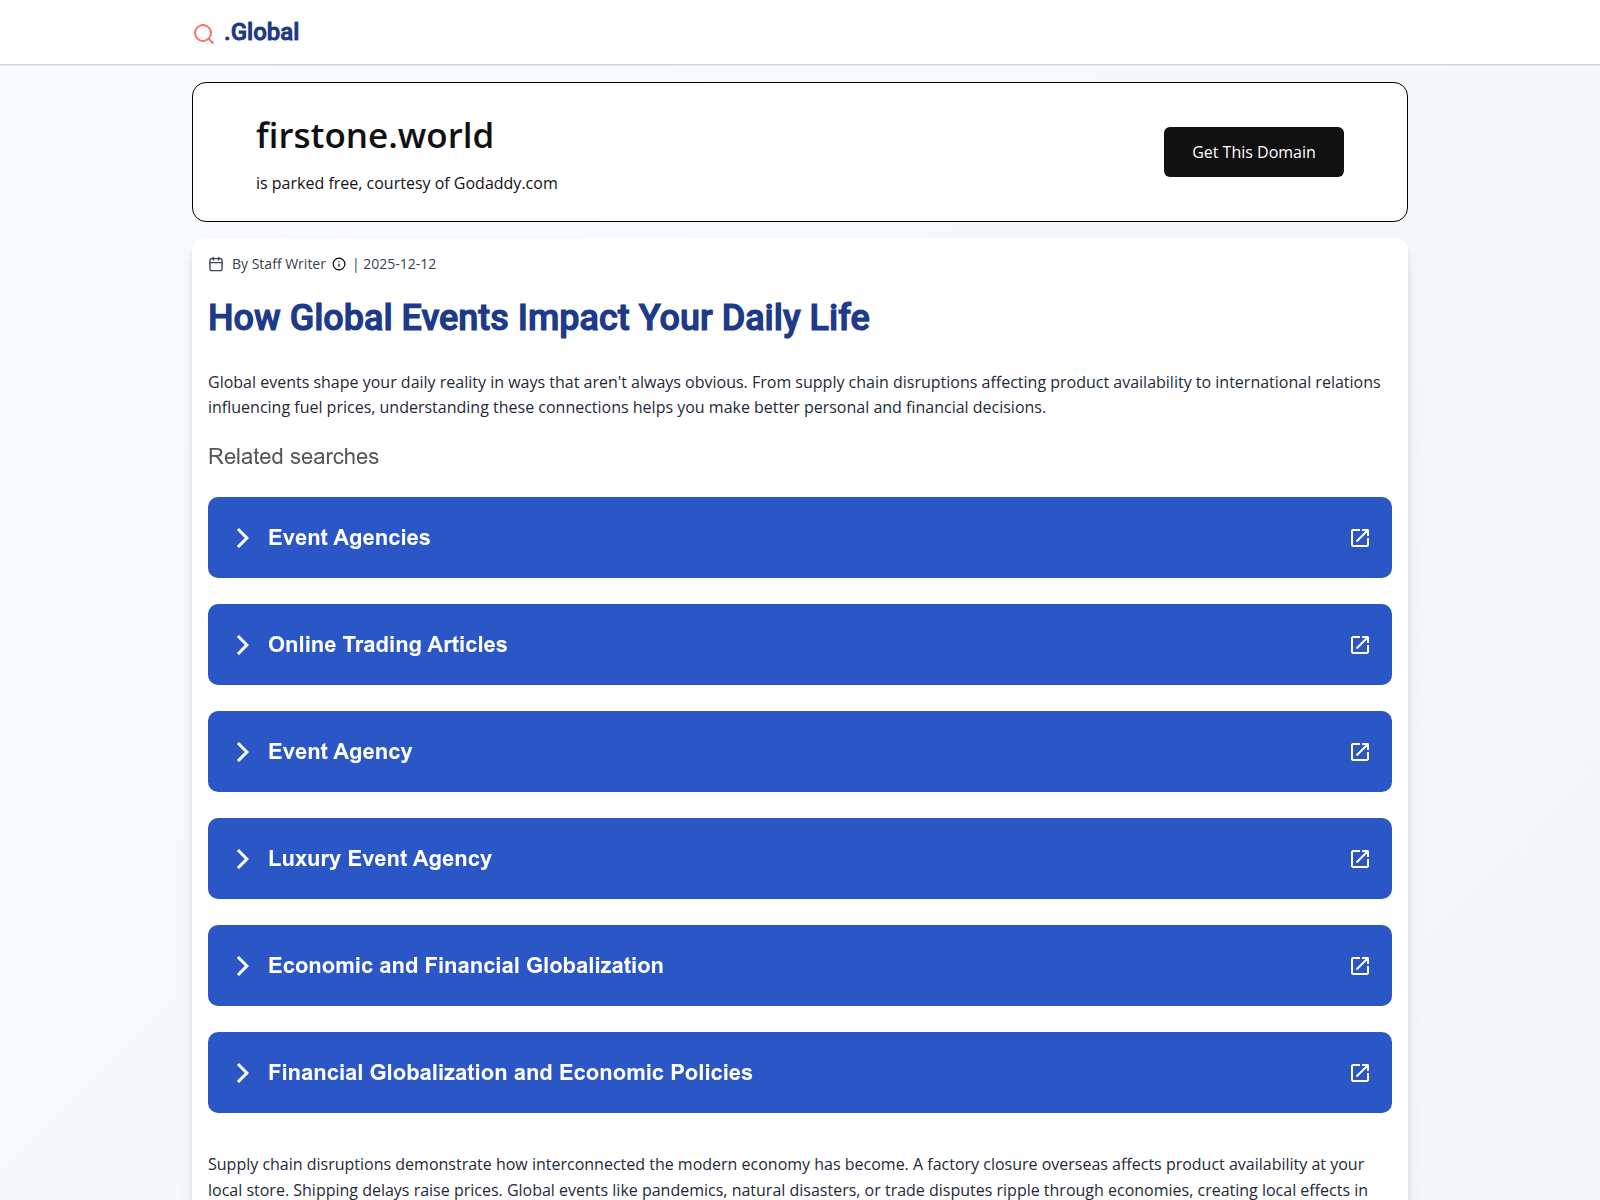Click the external link icon on Event Agency
Image resolution: width=1600 pixels, height=1200 pixels.
pos(1360,752)
